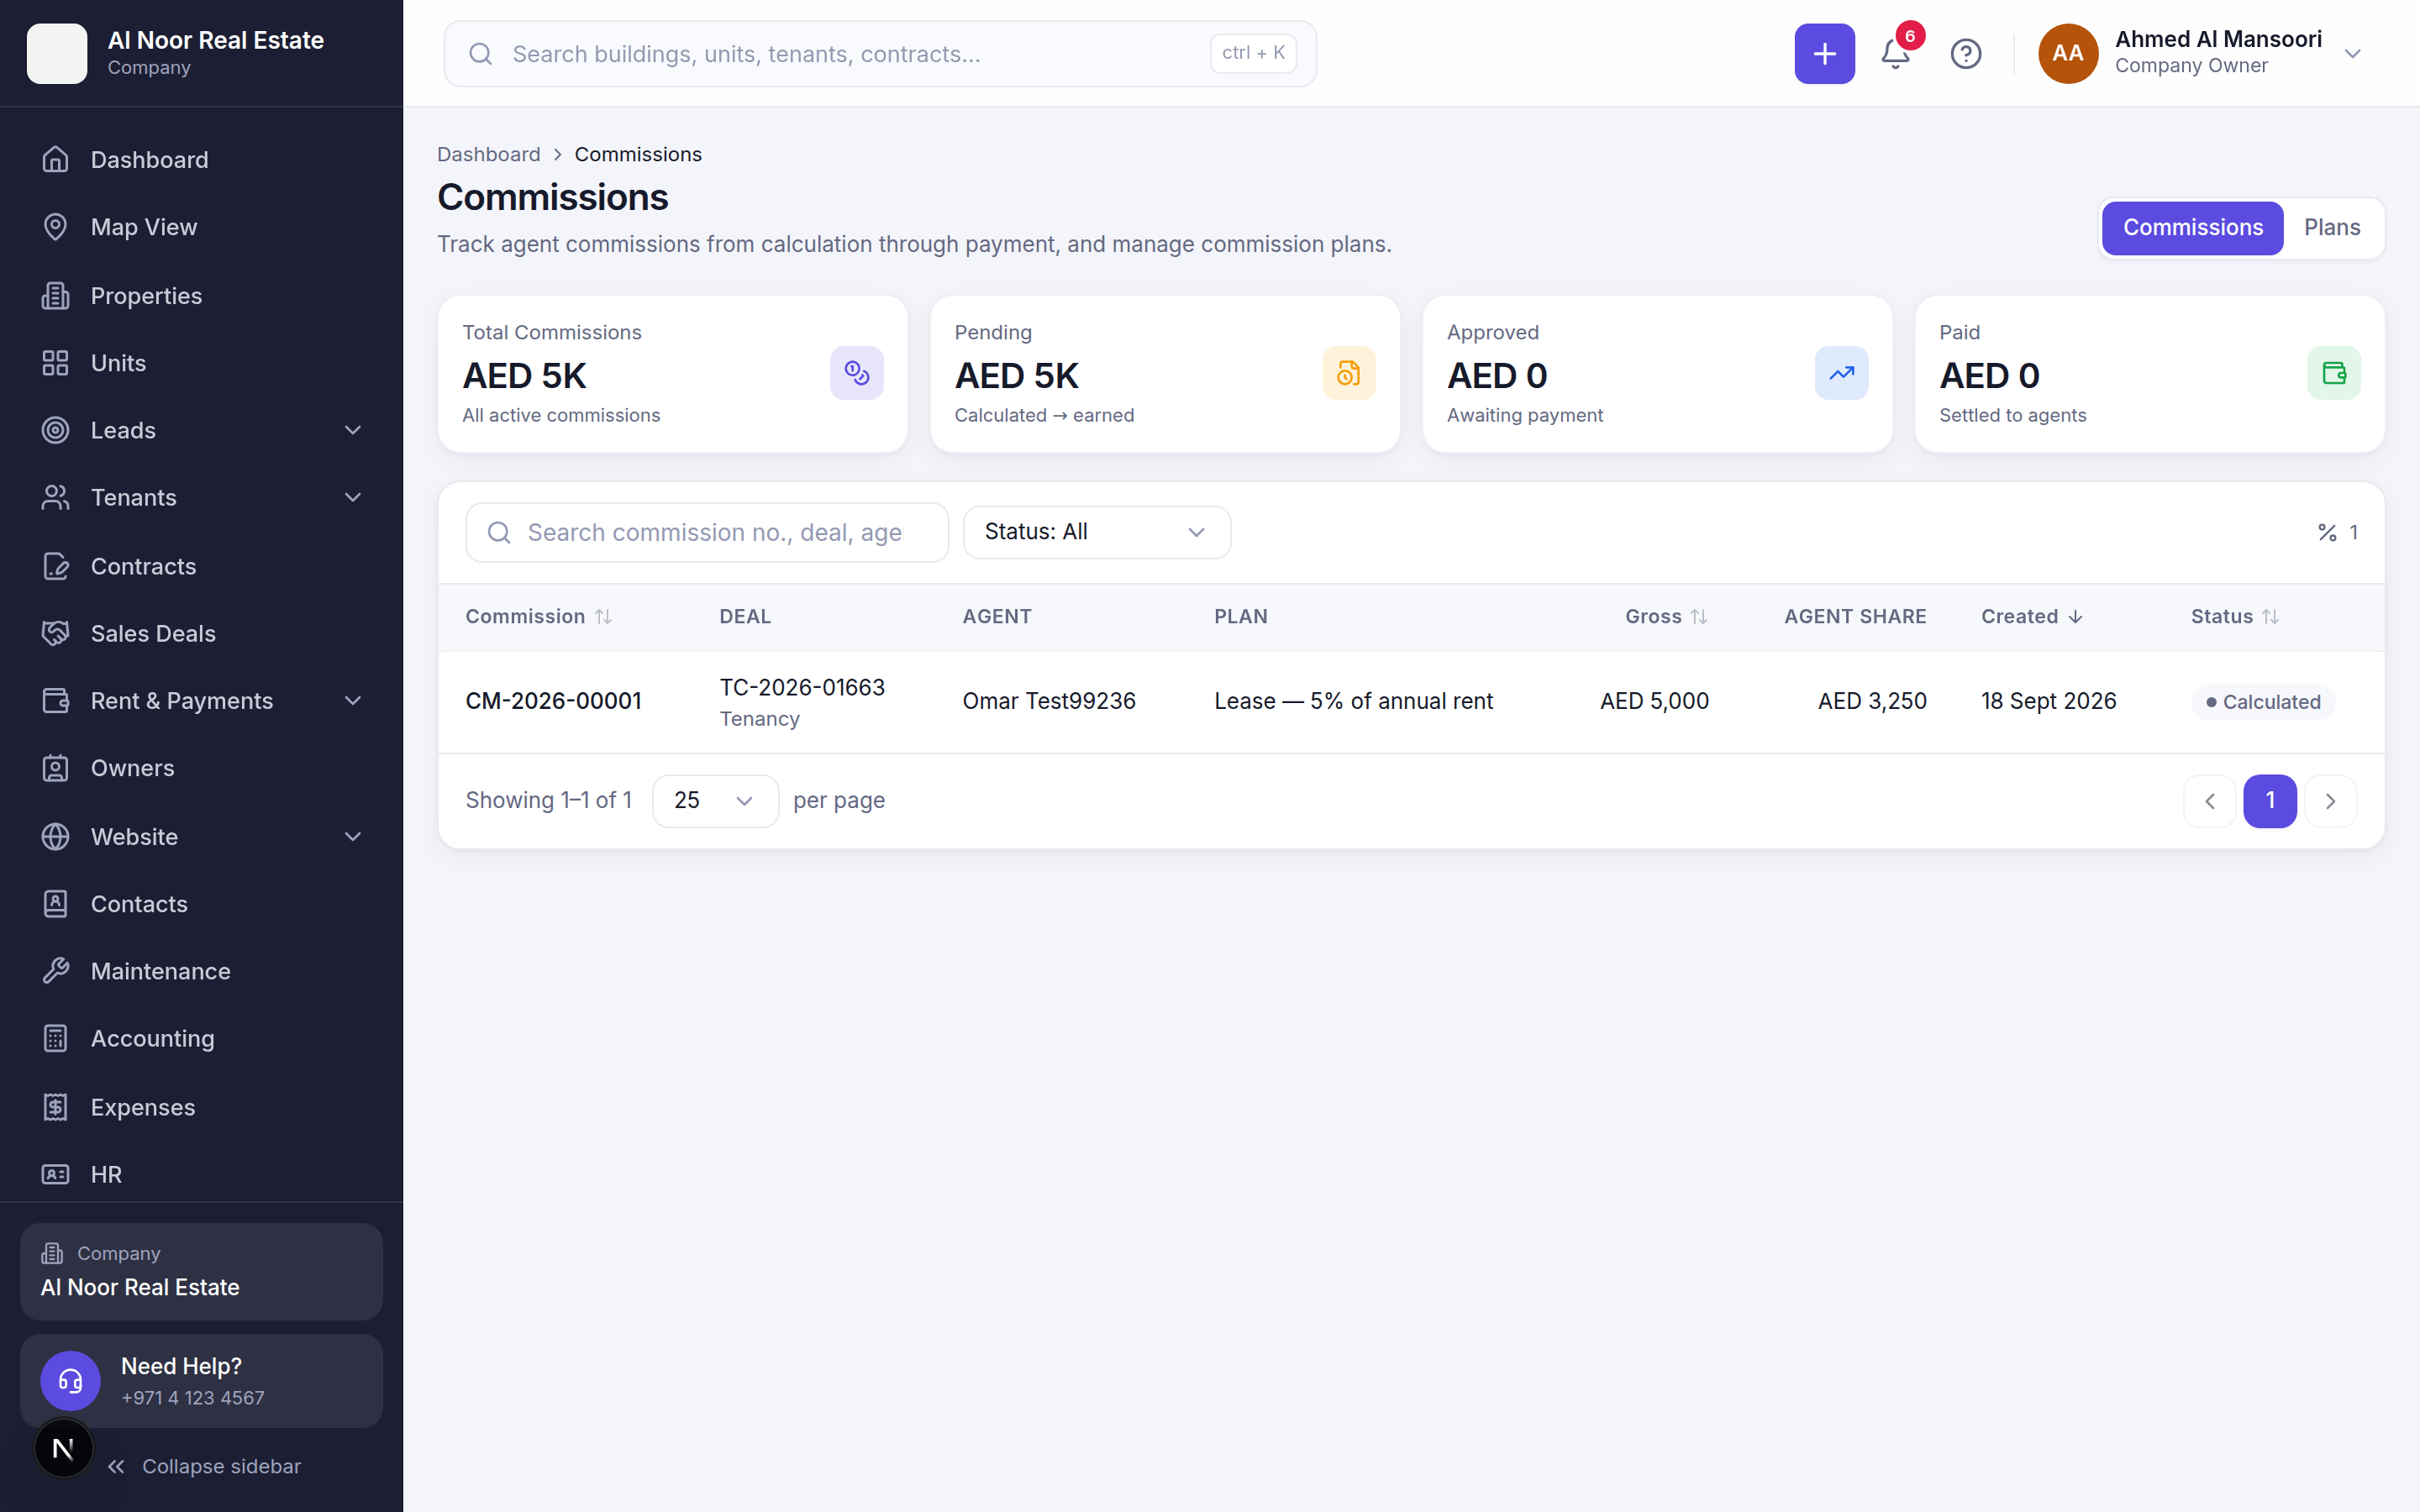The width and height of the screenshot is (2420, 1512).
Task: Open the Ahmed Al Mansoori account menu
Action: [2201, 53]
